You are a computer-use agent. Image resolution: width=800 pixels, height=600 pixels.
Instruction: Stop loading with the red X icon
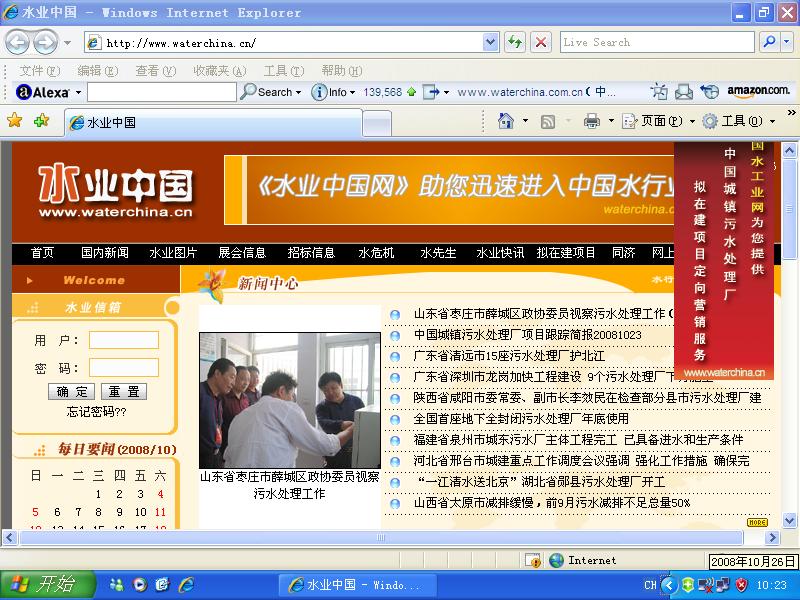[x=541, y=43]
